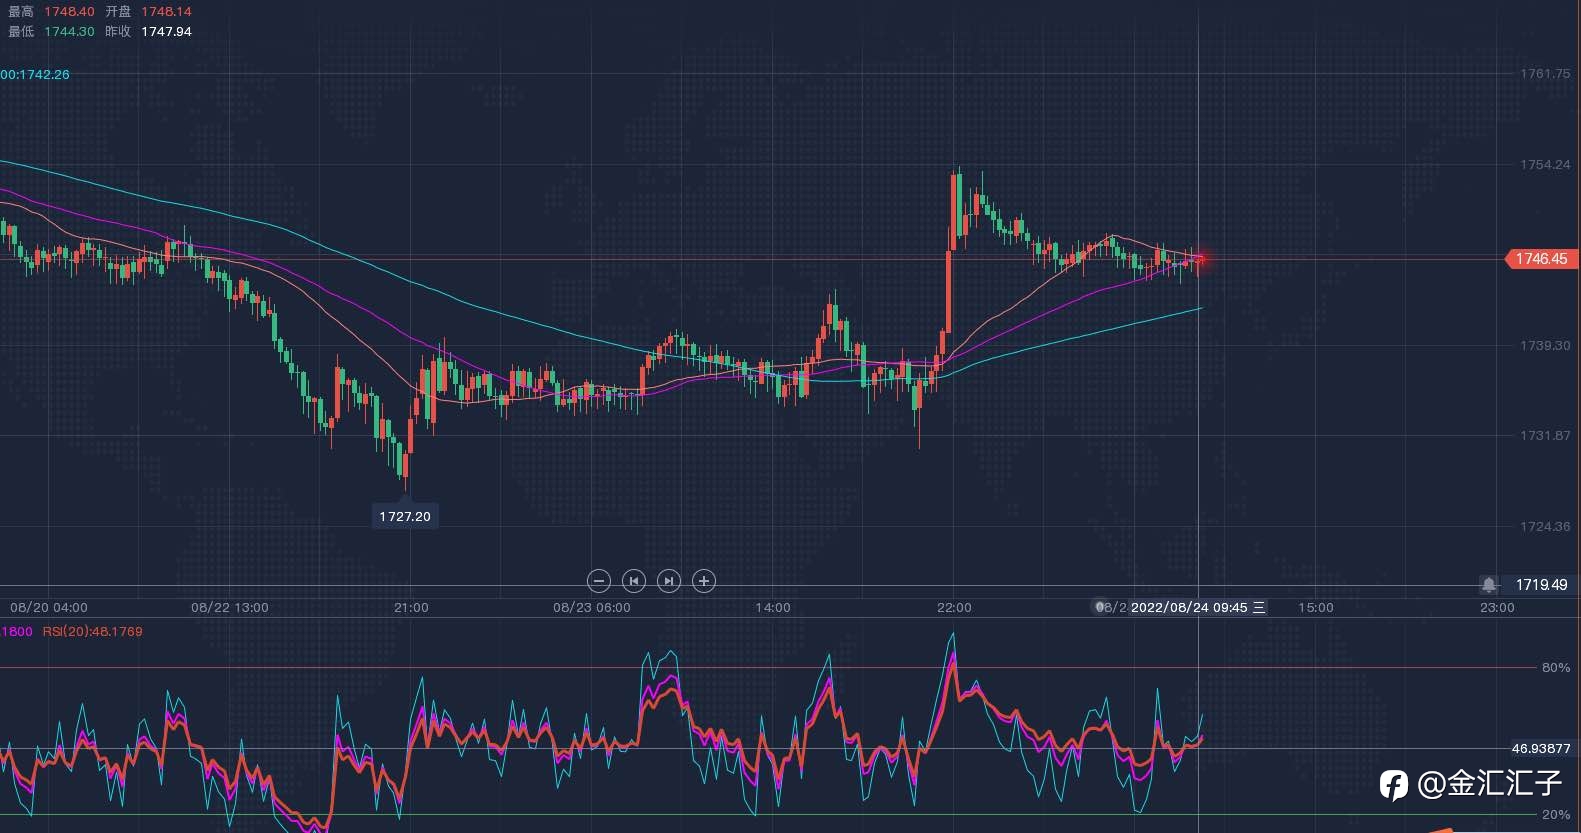
Task: Zoom in the chart with plus icon
Action: coord(704,581)
